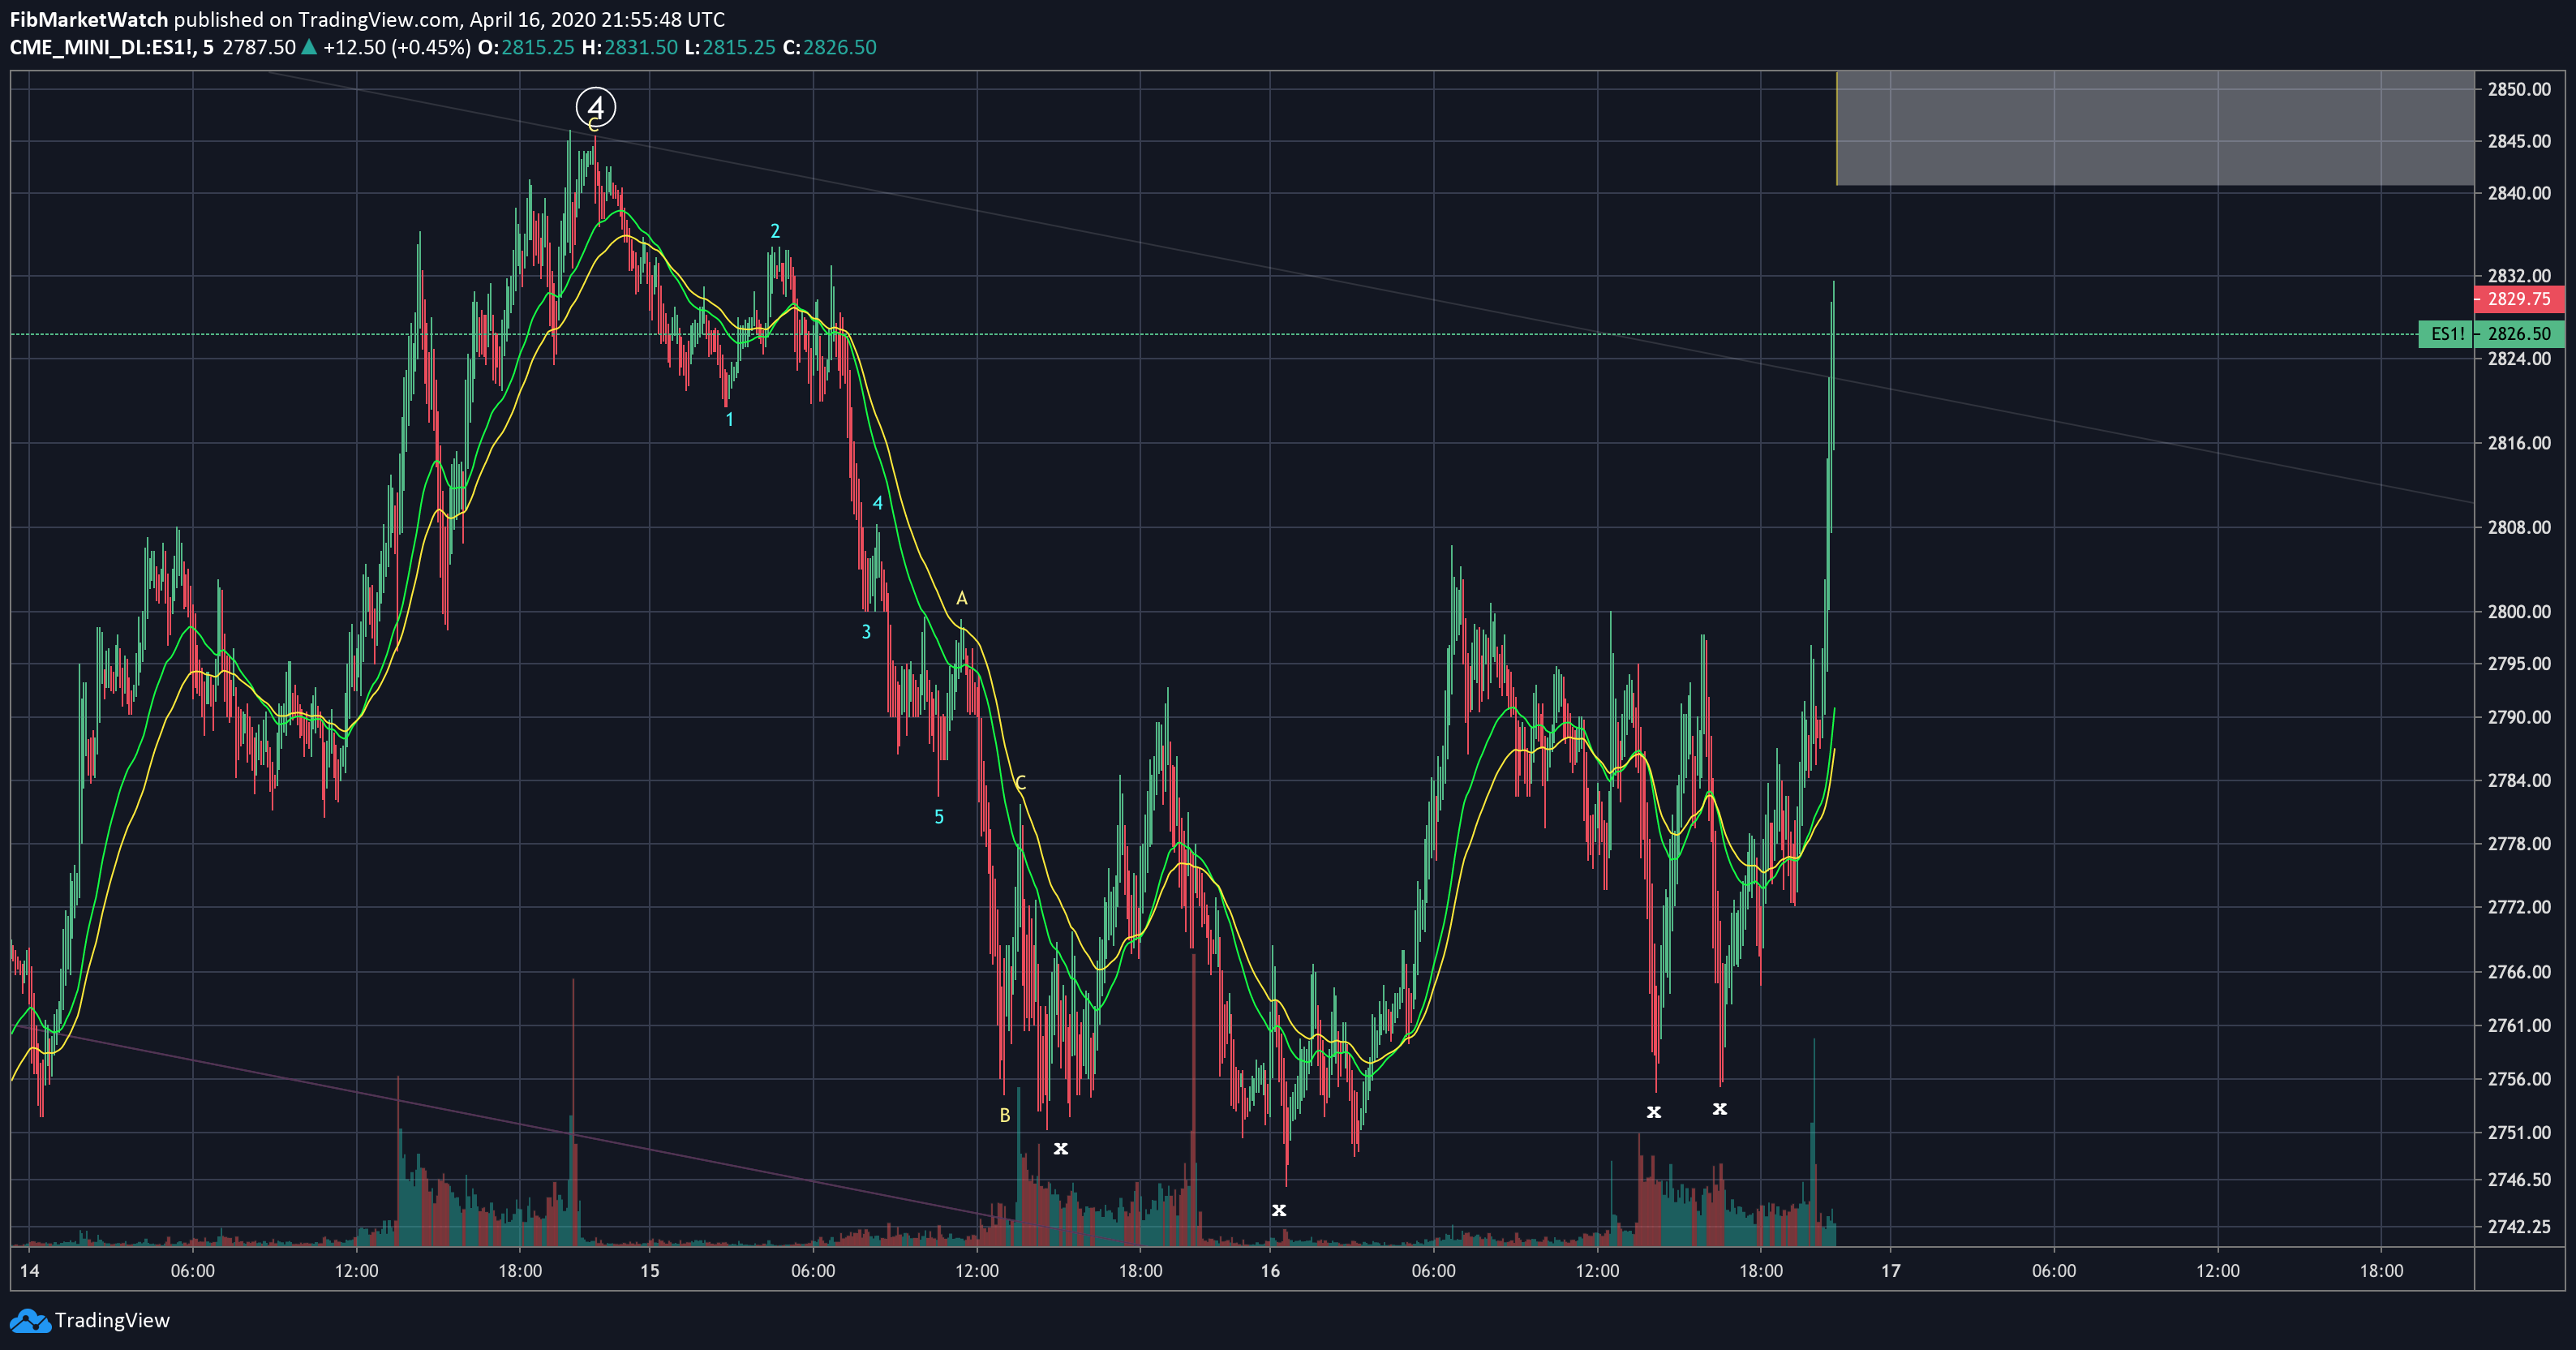This screenshot has width=2576, height=1350.
Task: Click the C:2826.50 close value
Action: point(829,47)
